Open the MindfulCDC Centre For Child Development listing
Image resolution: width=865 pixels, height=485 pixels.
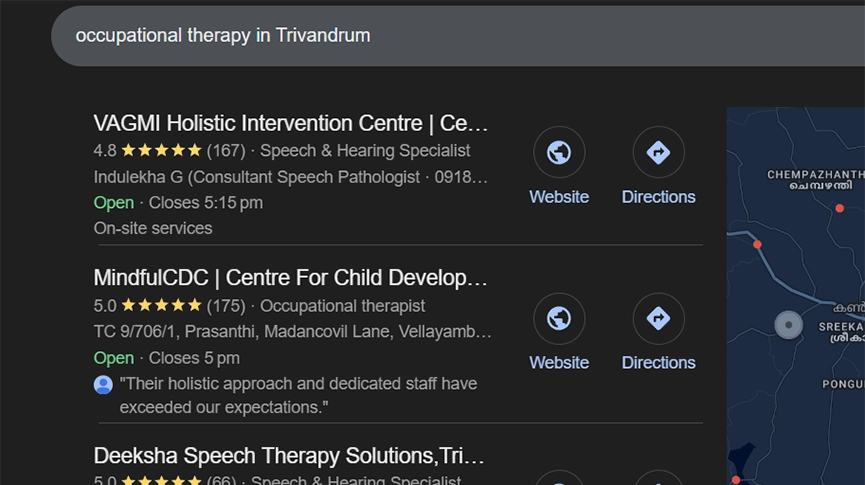(x=291, y=277)
